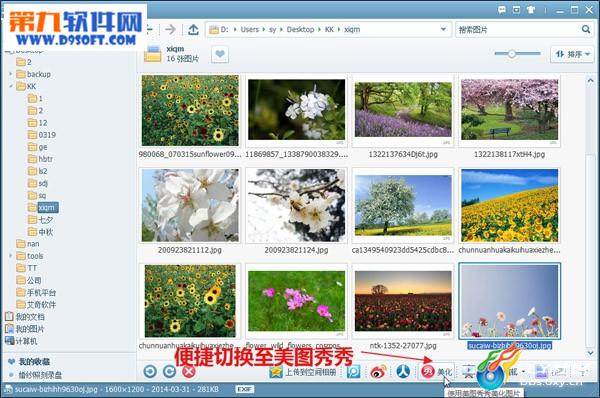Click the yellow star upload icon
The image size is (600, 398).
276,372
